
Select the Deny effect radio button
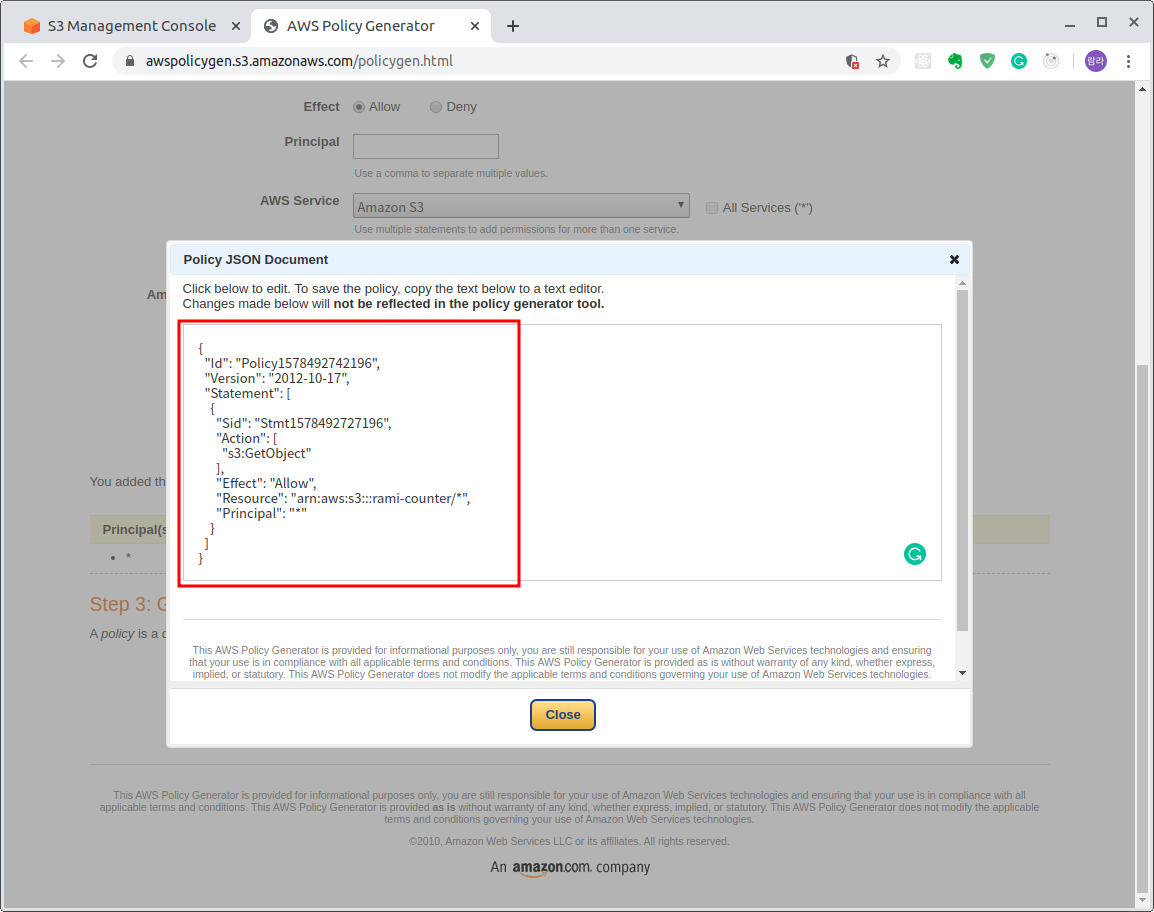point(436,107)
